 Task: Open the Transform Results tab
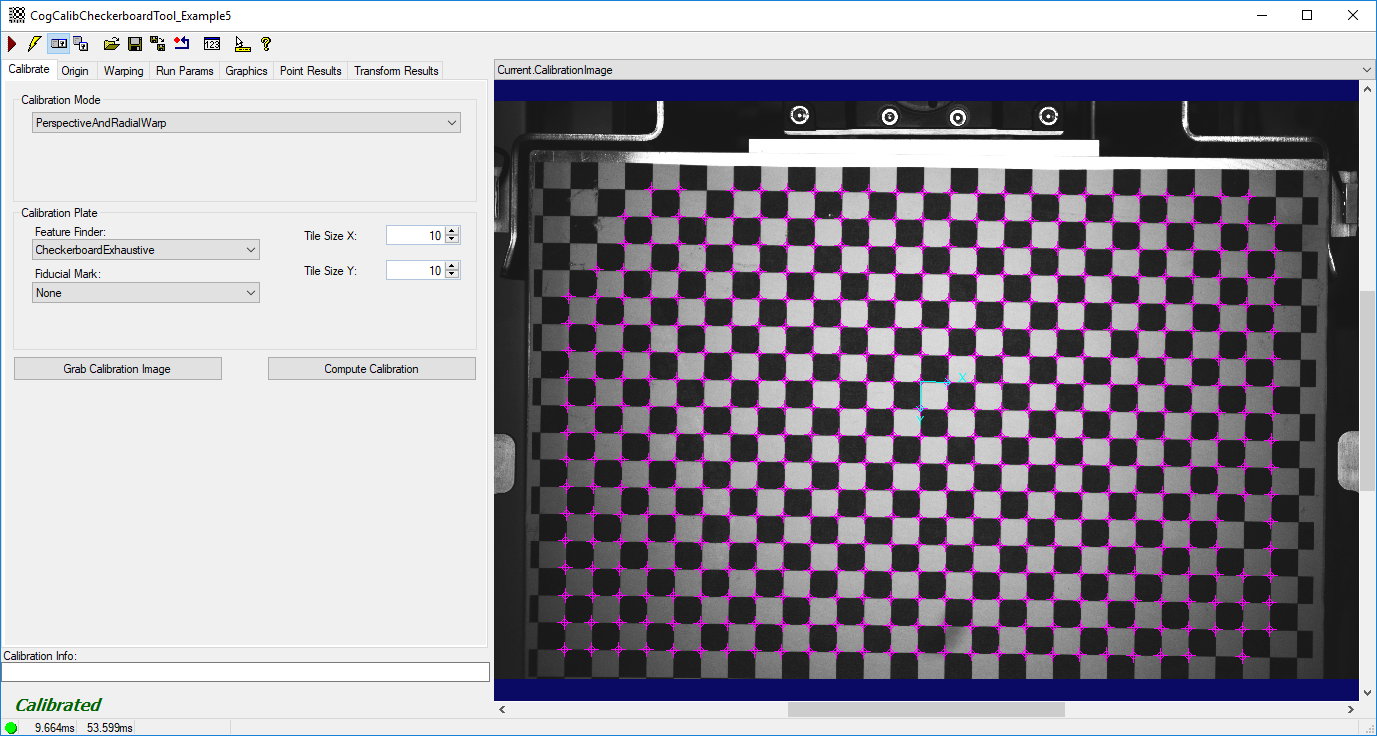396,71
